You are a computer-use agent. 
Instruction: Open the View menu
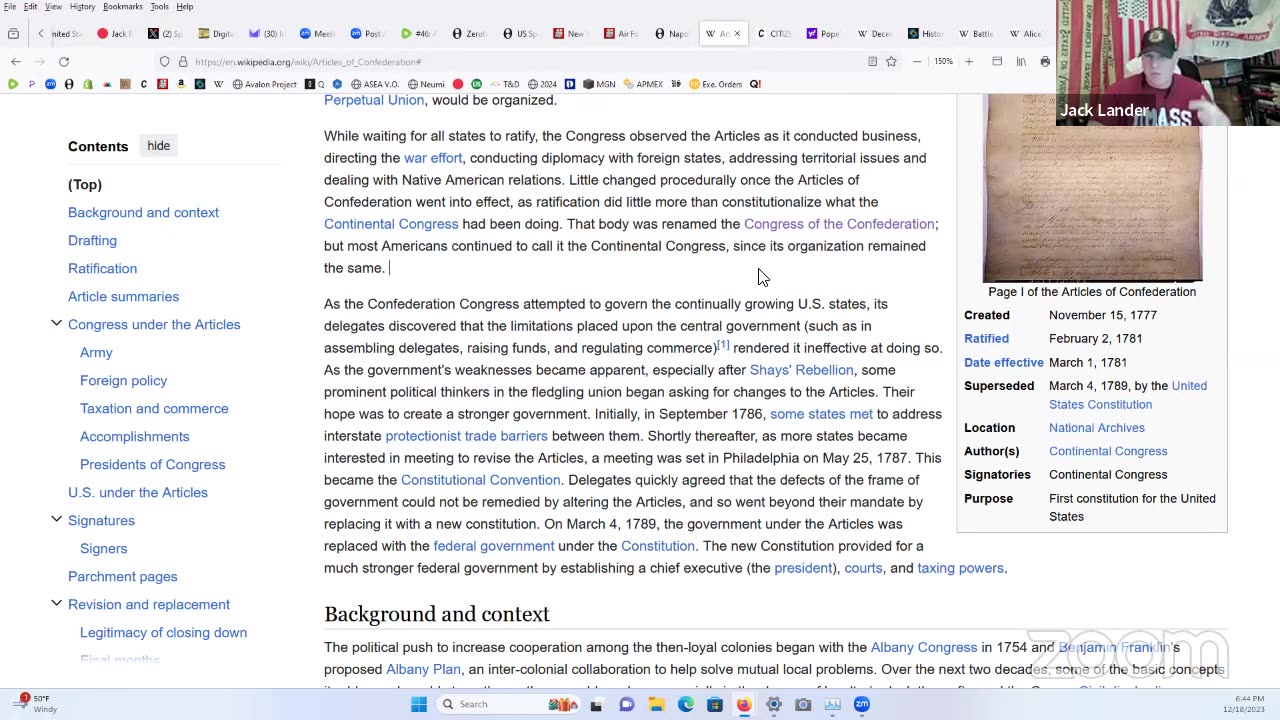(x=53, y=7)
